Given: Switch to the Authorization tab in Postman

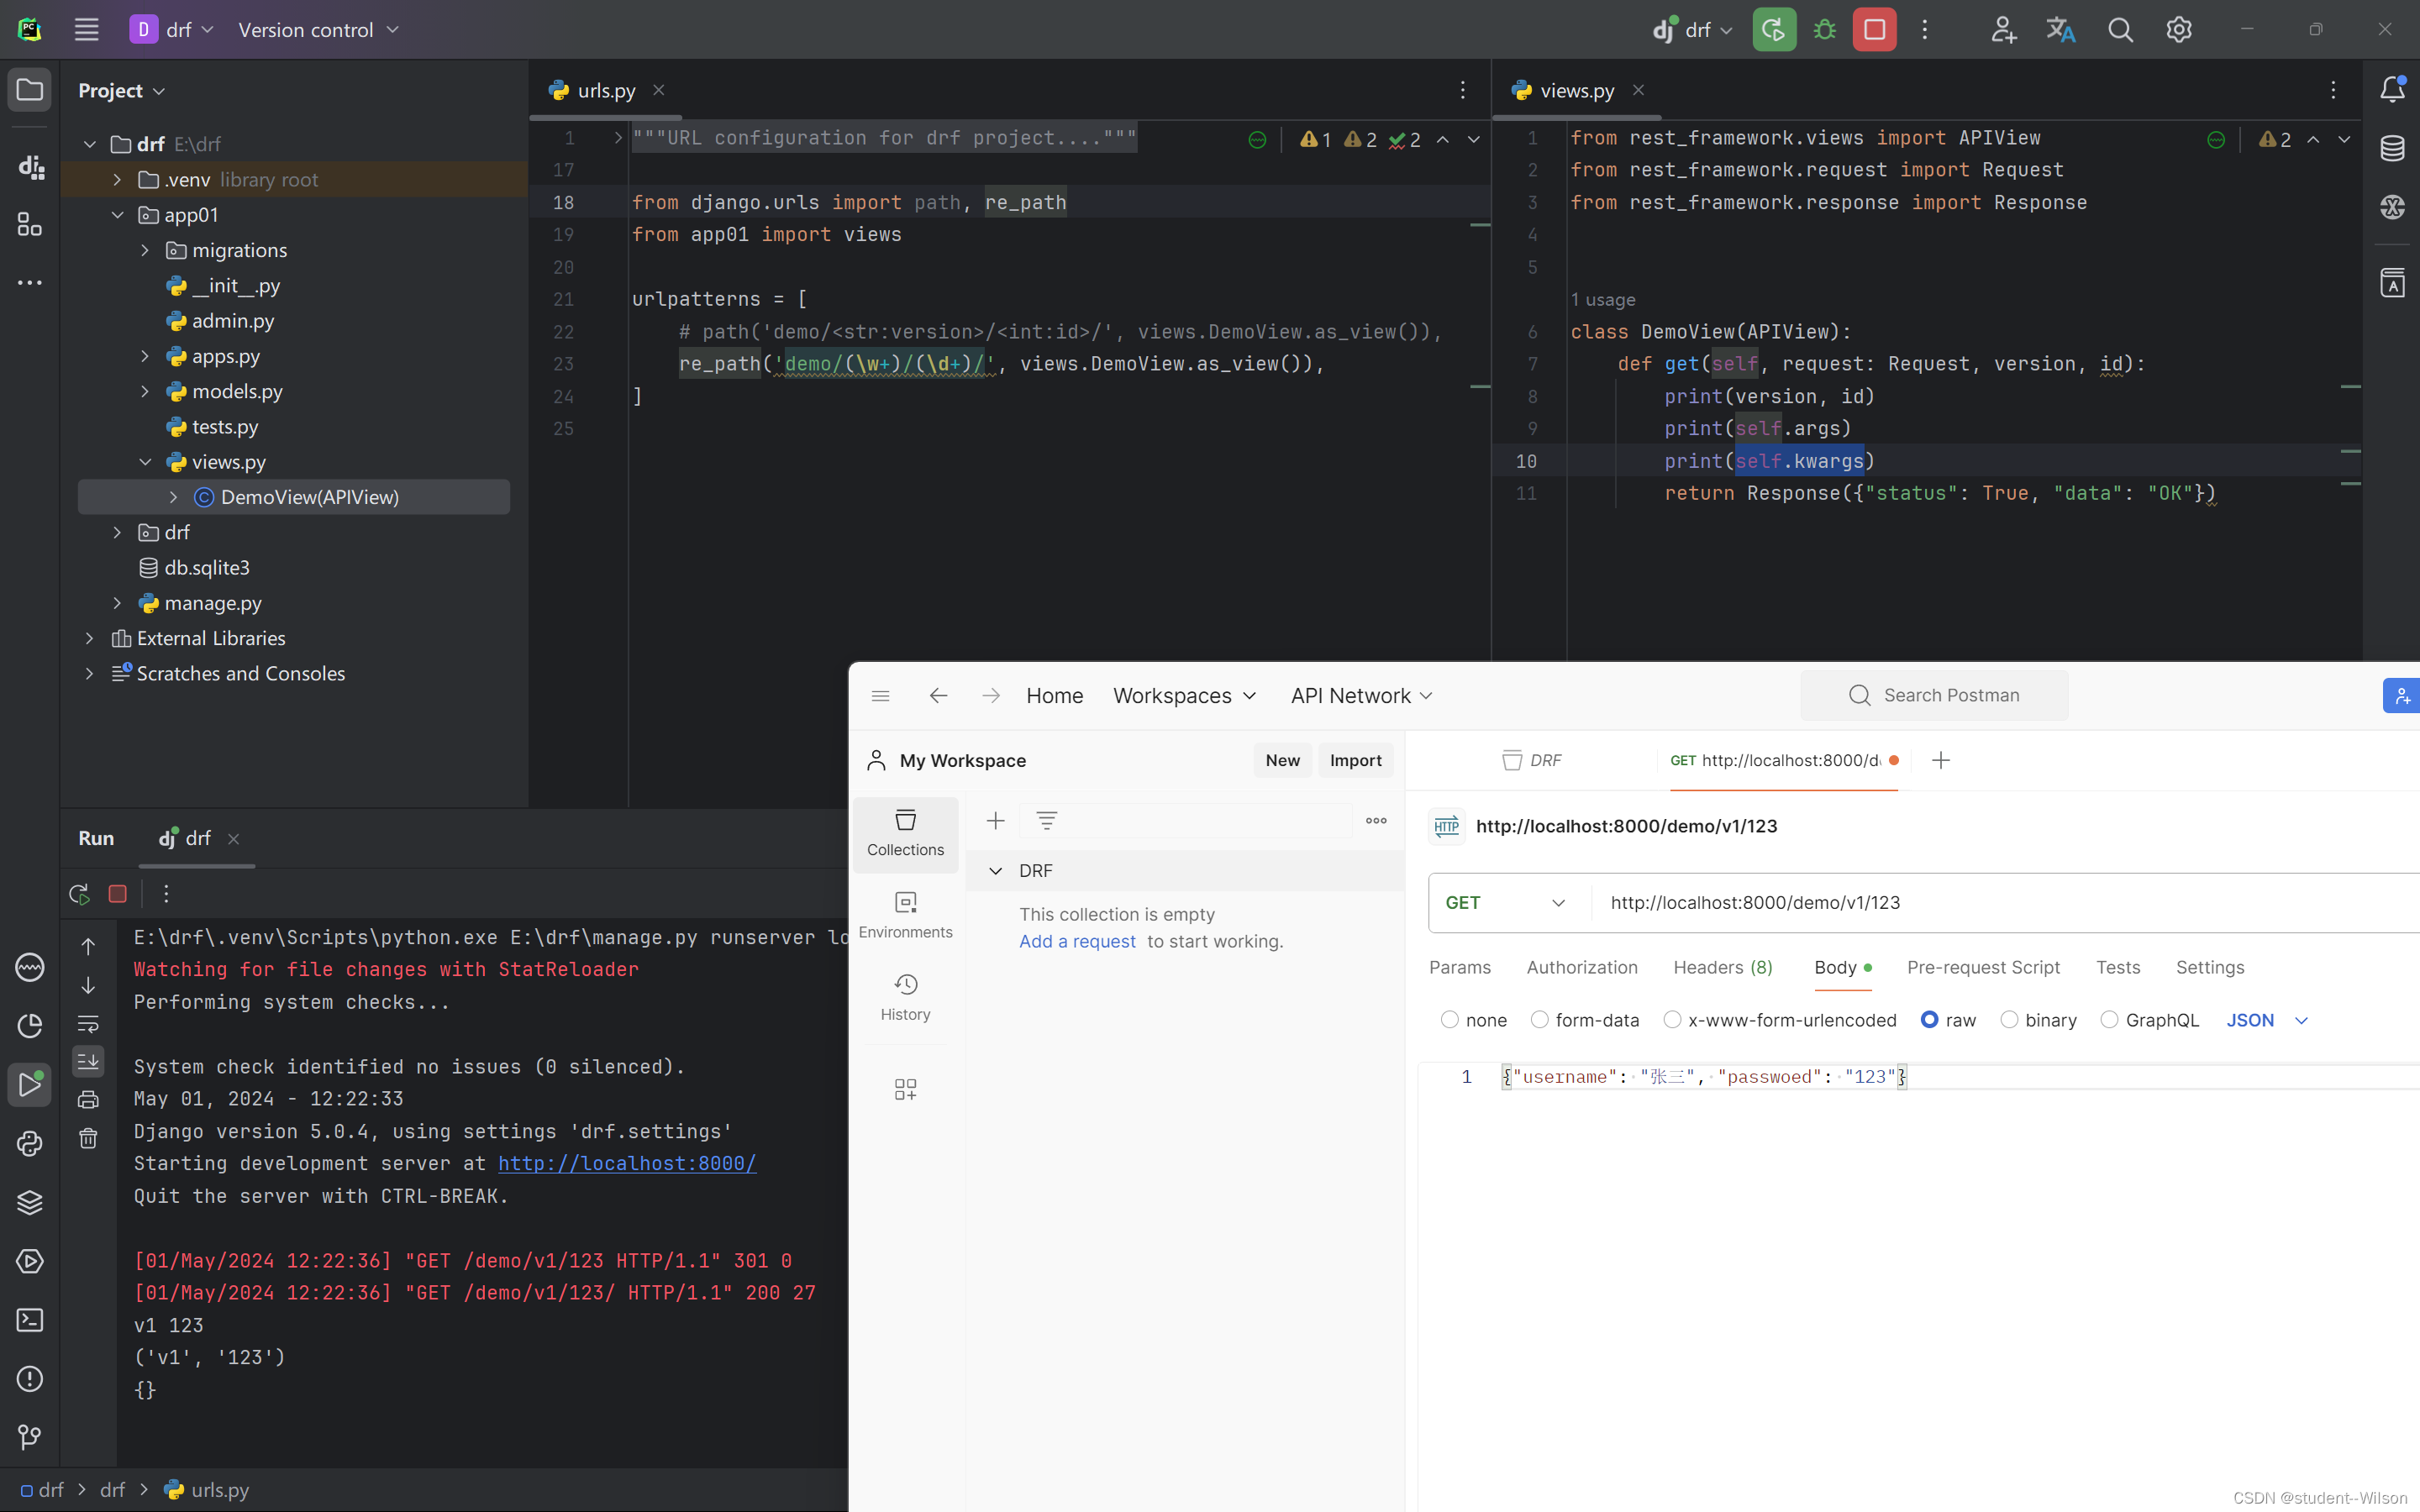Looking at the screenshot, I should 1581,967.
